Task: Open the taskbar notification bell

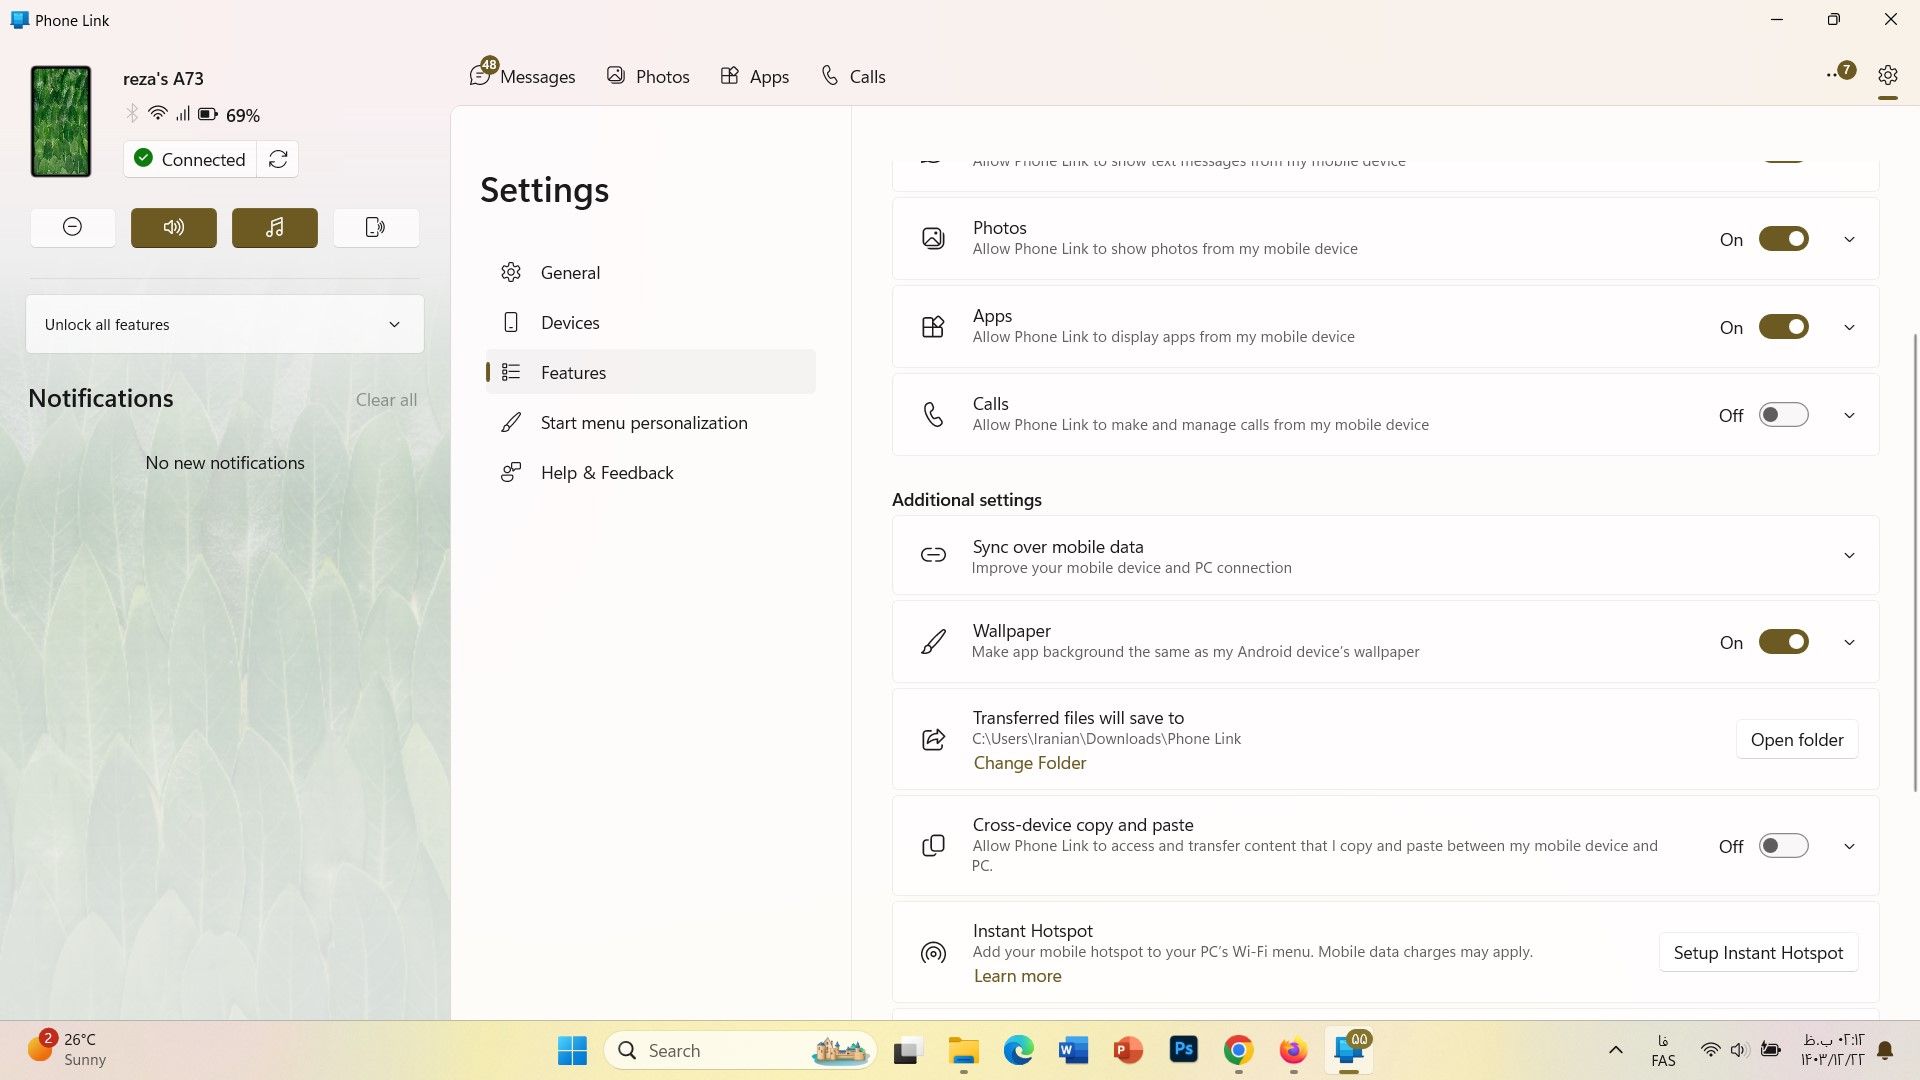Action: [1885, 1050]
